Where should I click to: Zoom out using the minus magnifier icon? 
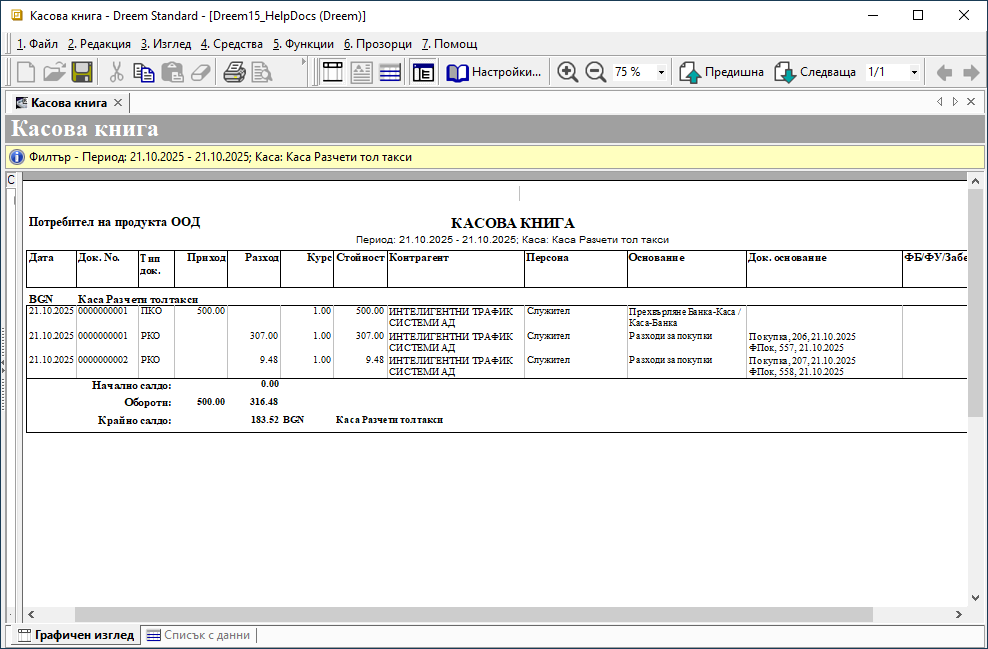(x=596, y=72)
